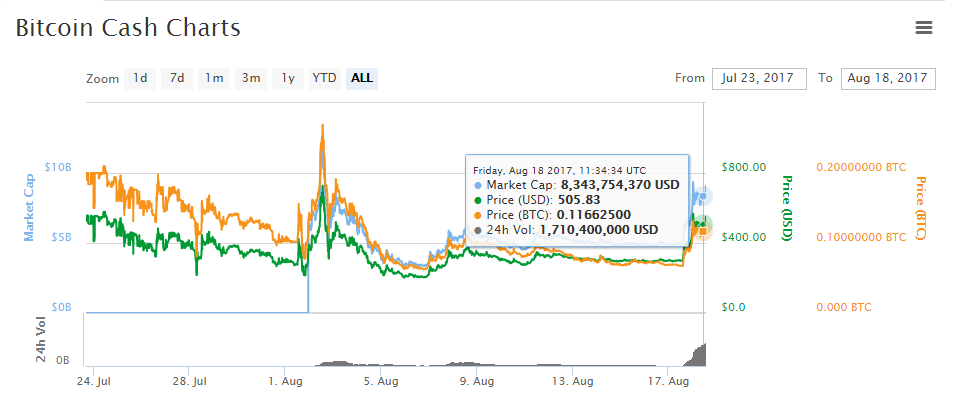961x399 pixels.
Task: Click the tooltip Price (BTC) 0.11662500 row
Action: (552, 215)
